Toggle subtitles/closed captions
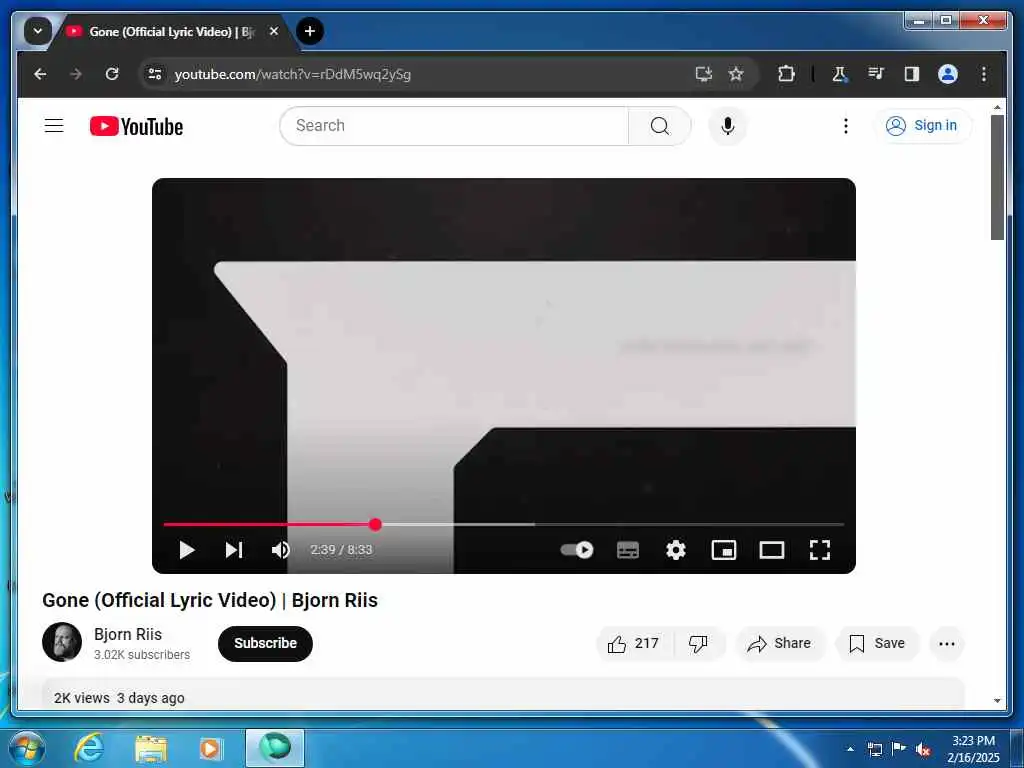Viewport: 1024px width, 768px height. coord(628,550)
